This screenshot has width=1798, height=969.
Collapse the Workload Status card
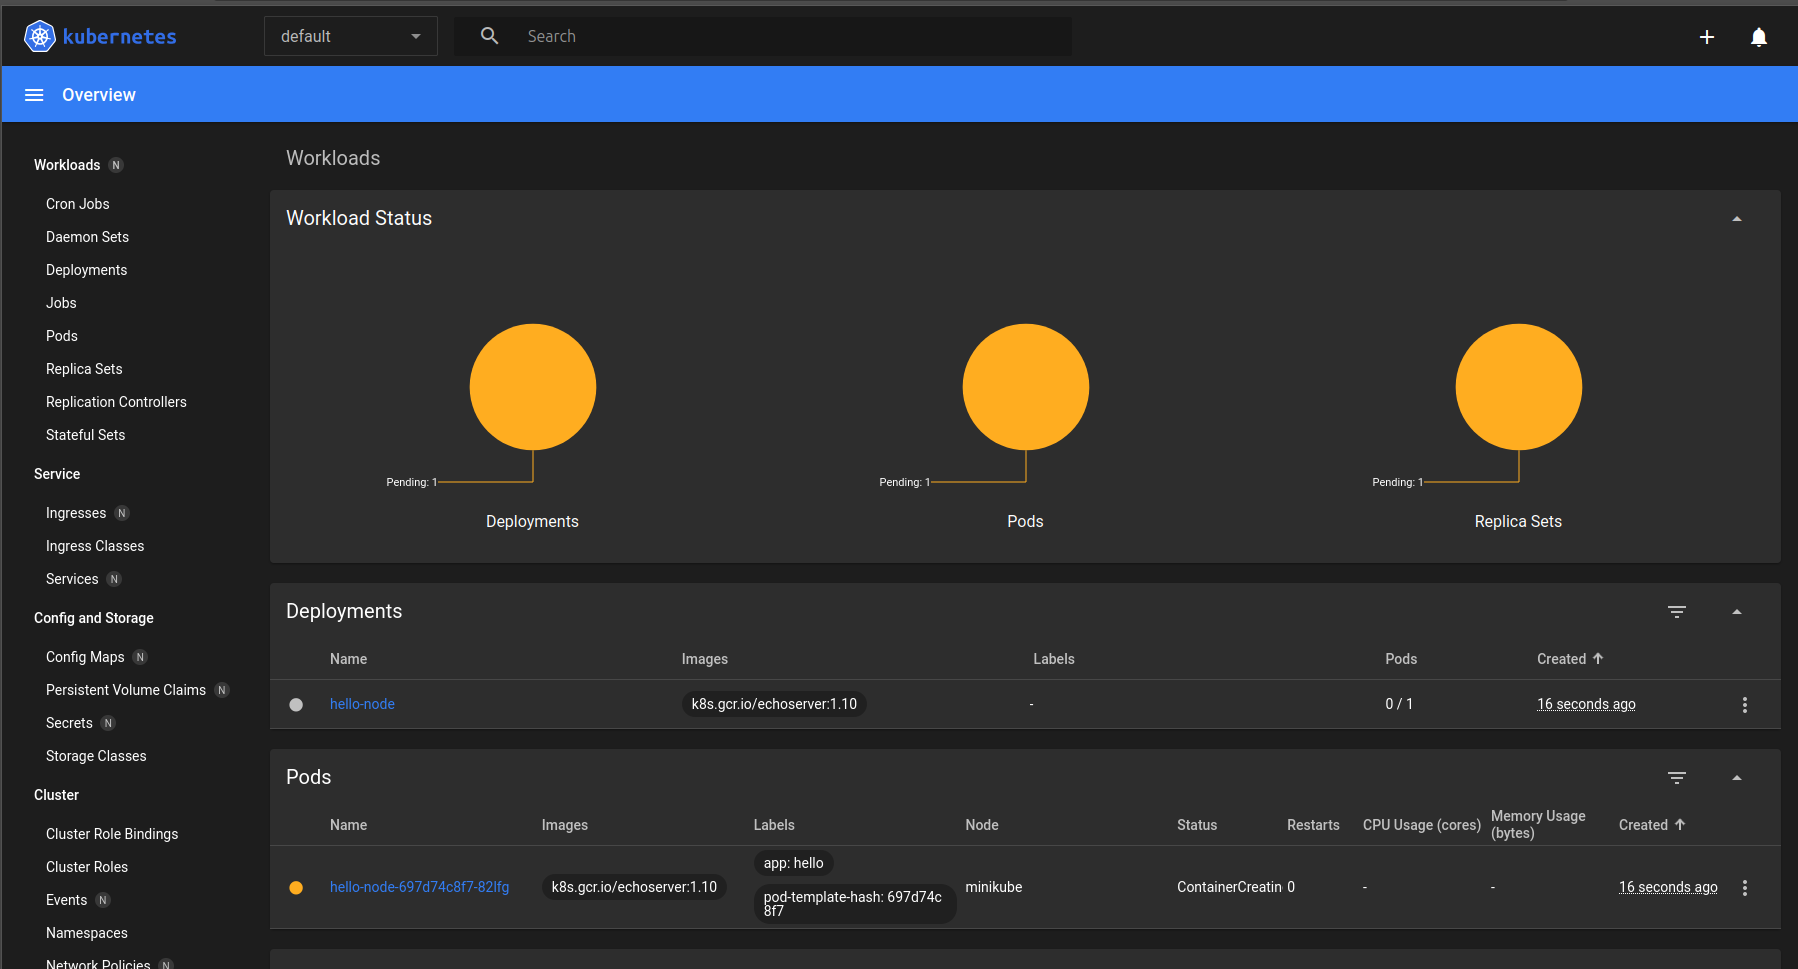1737,218
